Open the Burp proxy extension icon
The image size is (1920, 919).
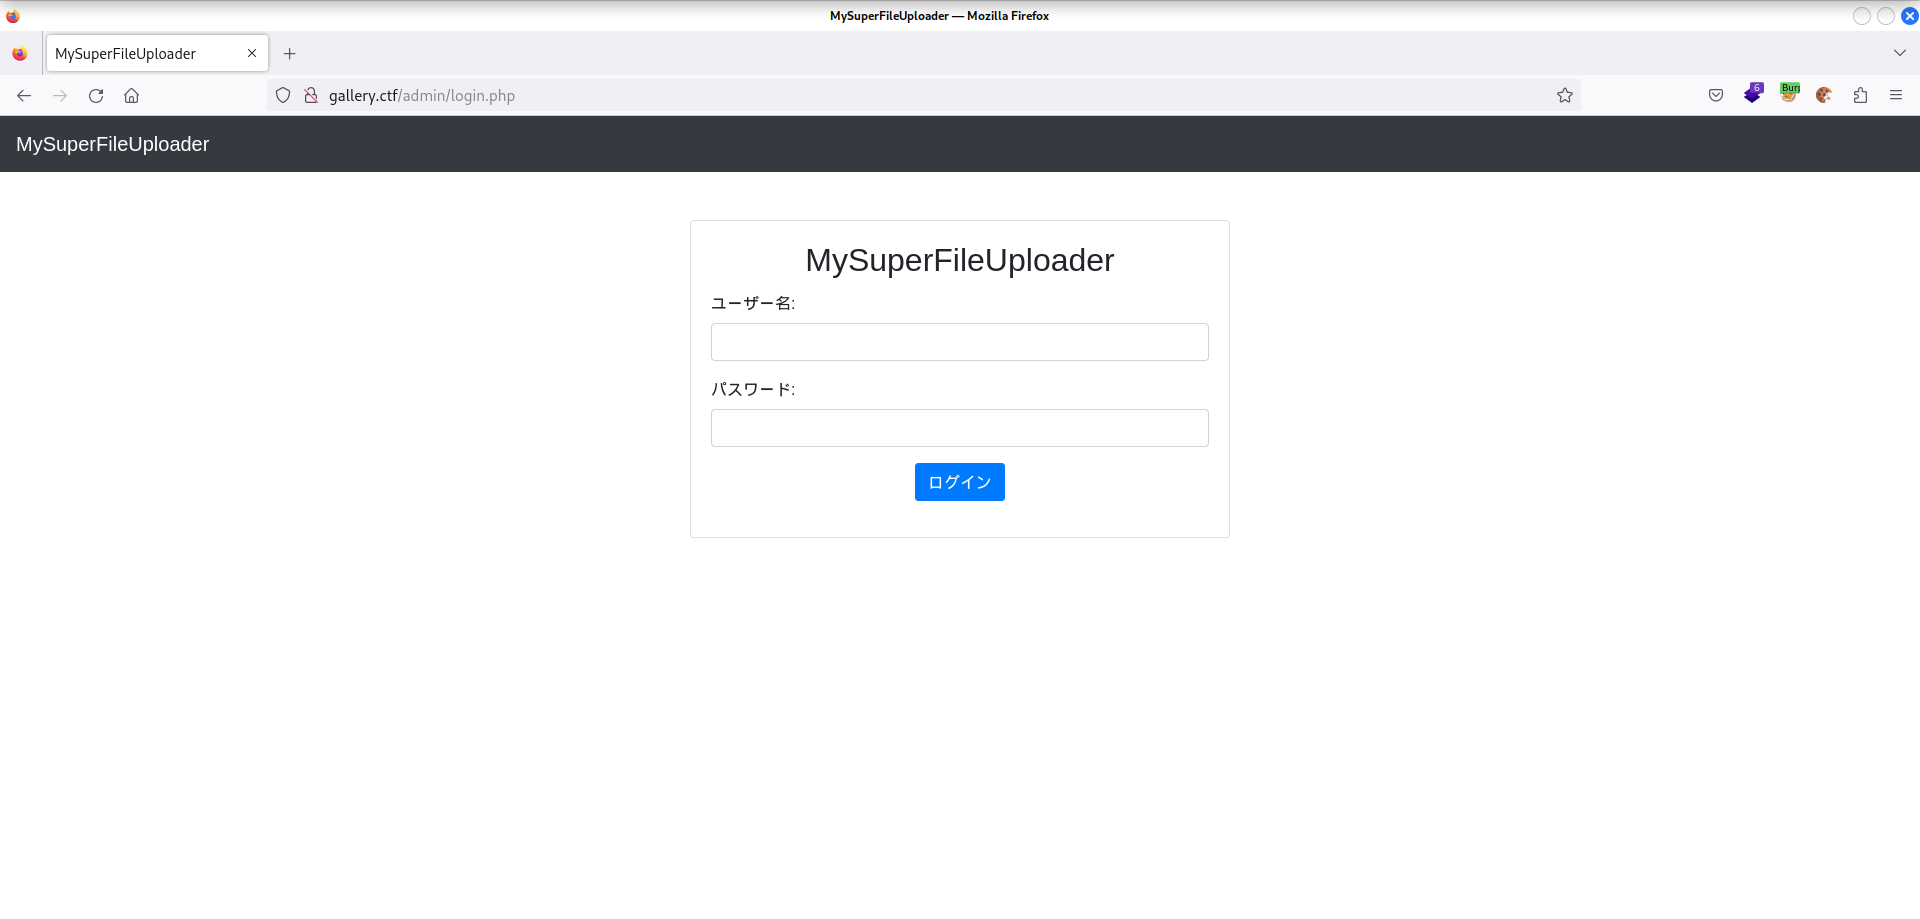coord(1789,93)
